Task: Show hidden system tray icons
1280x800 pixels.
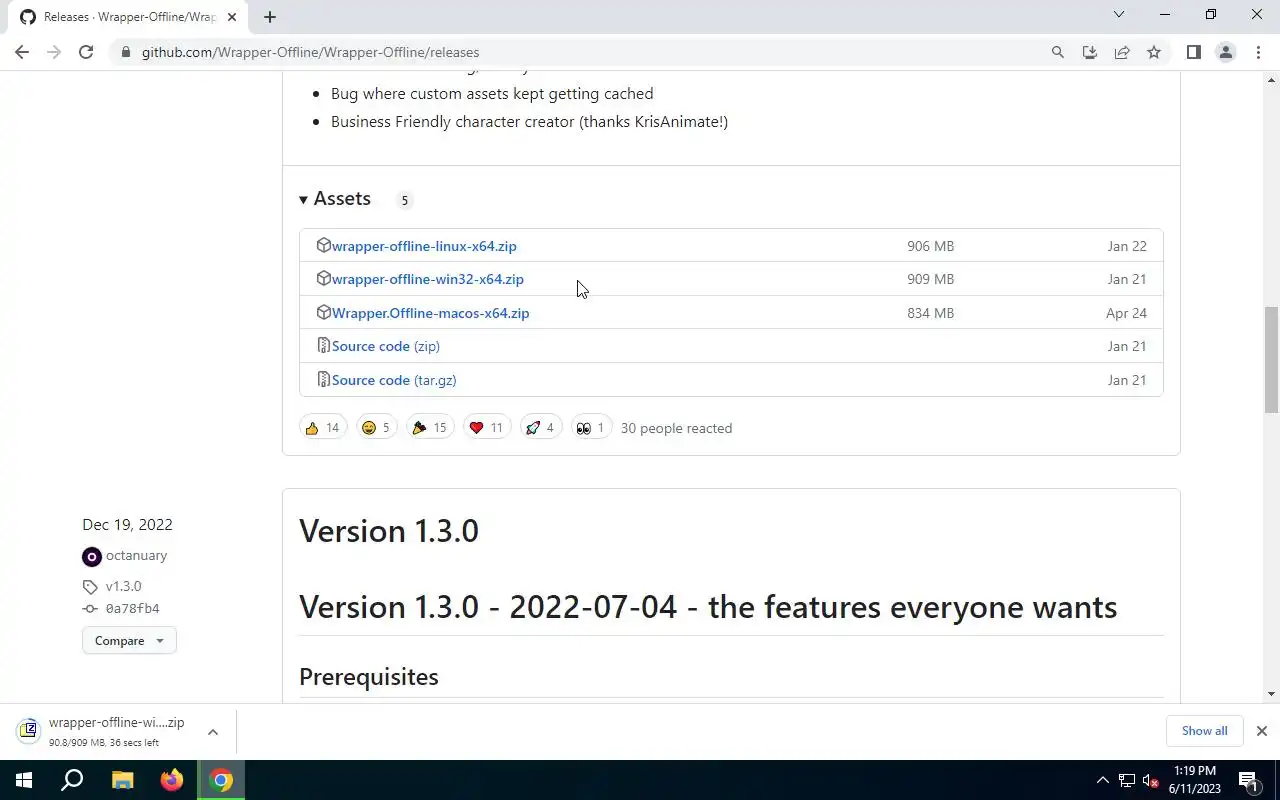Action: tap(1103, 780)
